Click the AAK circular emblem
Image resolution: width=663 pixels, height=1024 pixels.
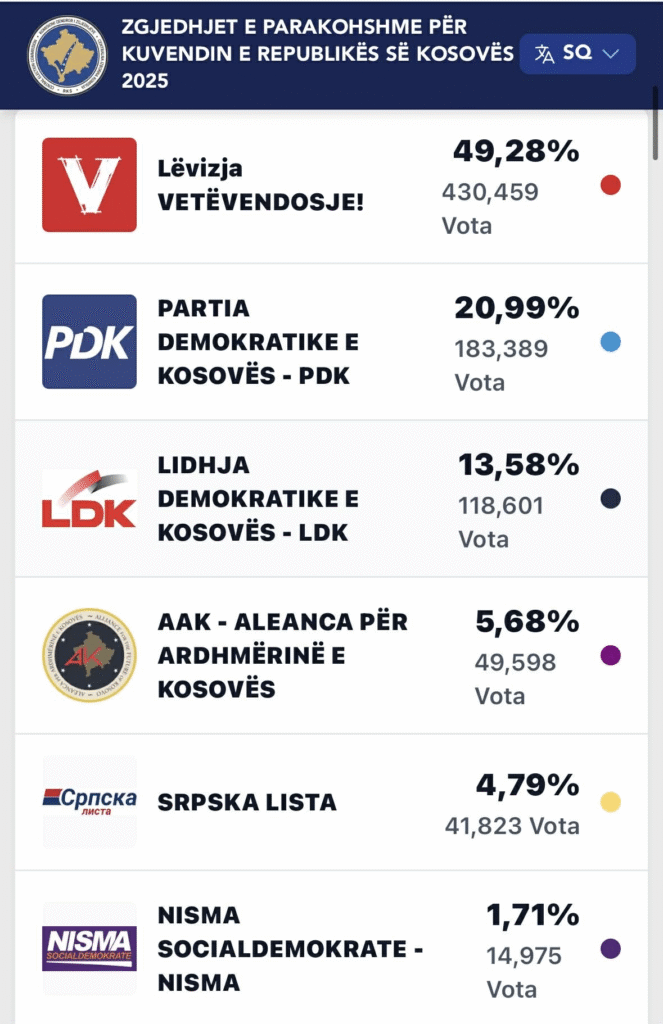[x=89, y=655]
